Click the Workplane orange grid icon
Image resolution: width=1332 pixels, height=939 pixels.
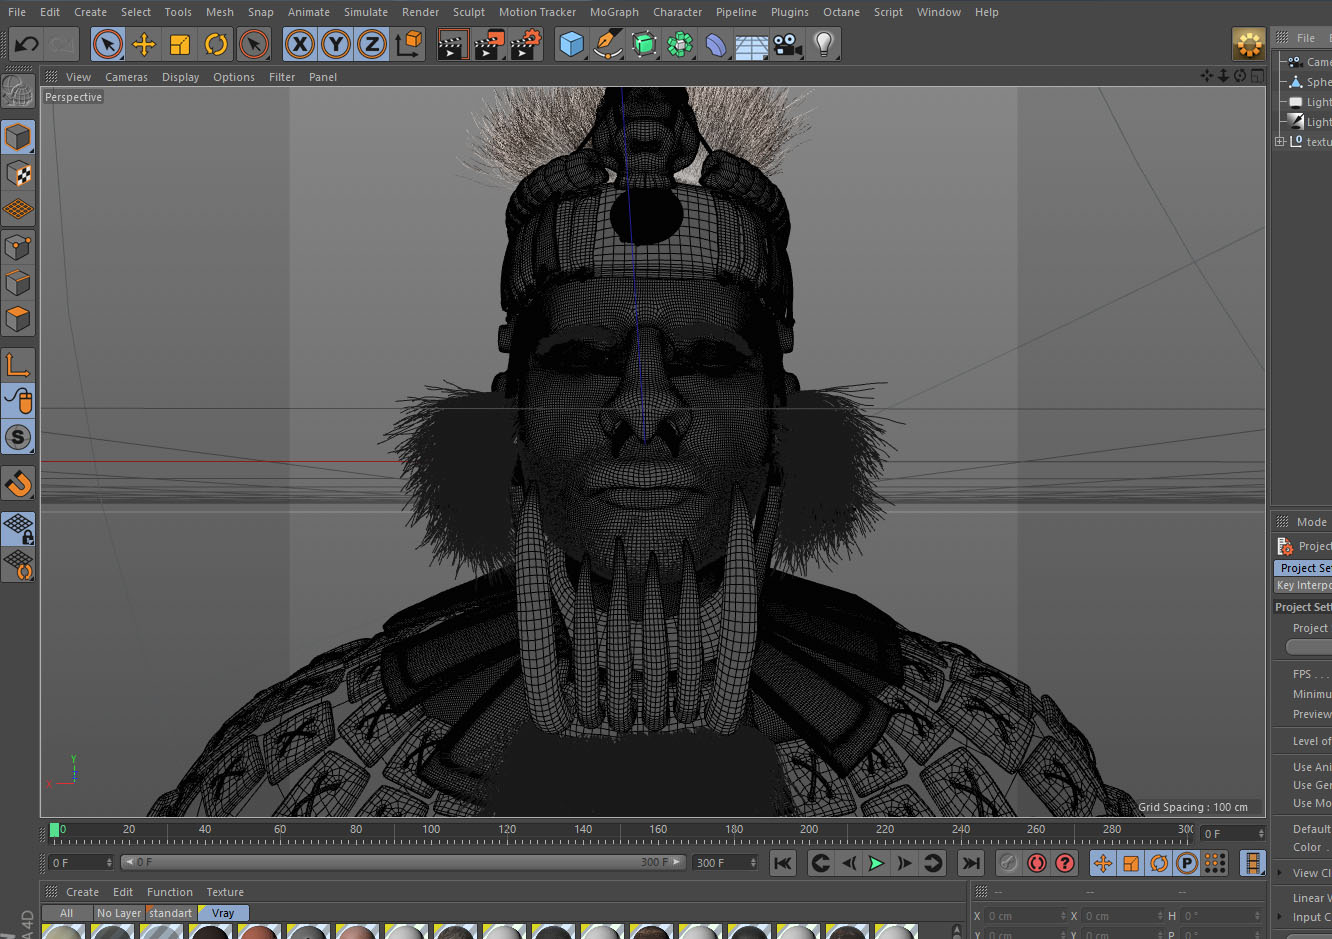(18, 210)
